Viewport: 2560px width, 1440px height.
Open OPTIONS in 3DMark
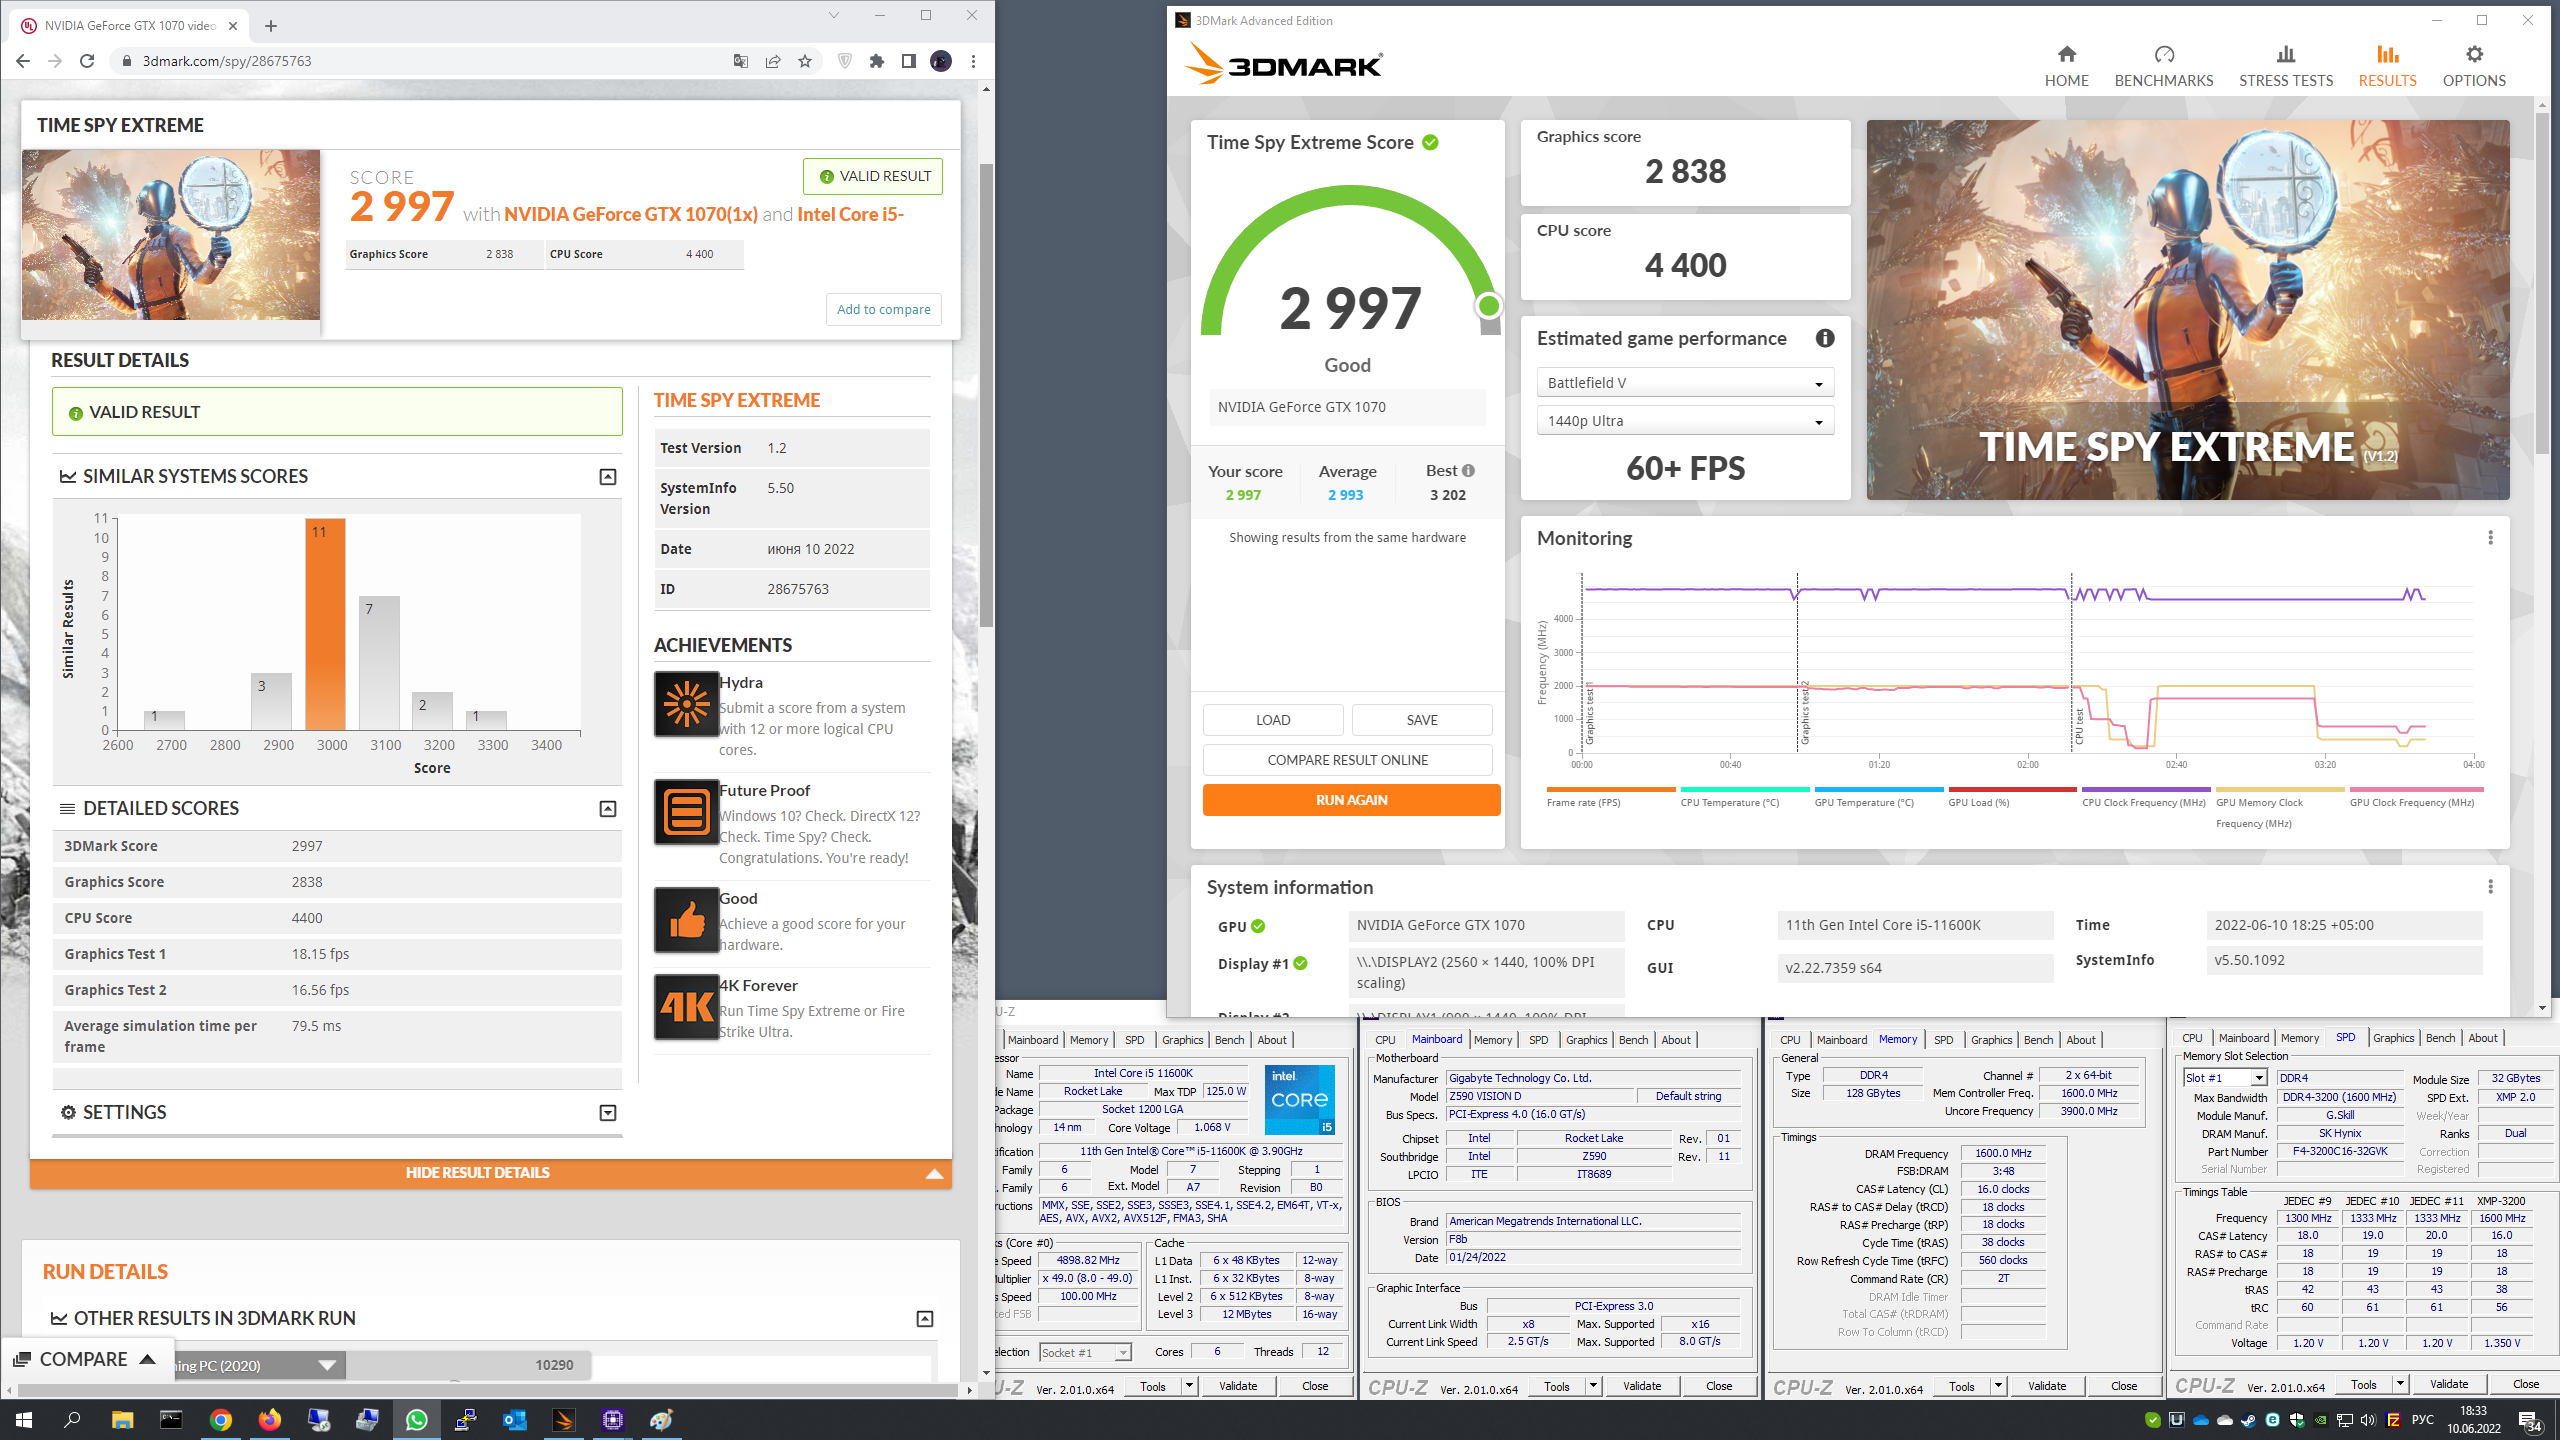tap(2474, 66)
